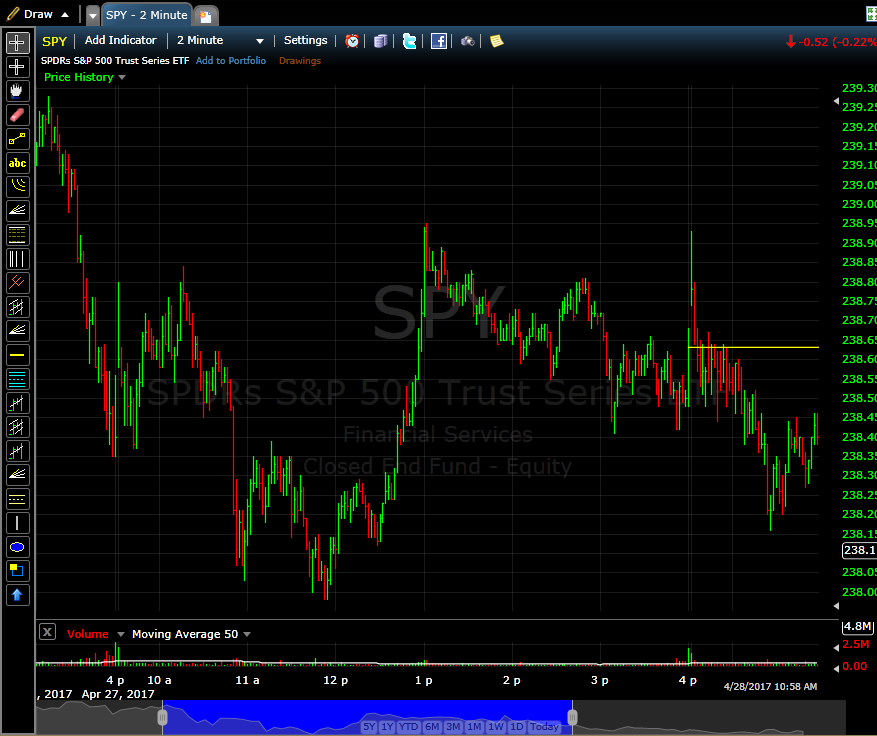Switch to the SPY - 2 Minute tab

(x=147, y=15)
